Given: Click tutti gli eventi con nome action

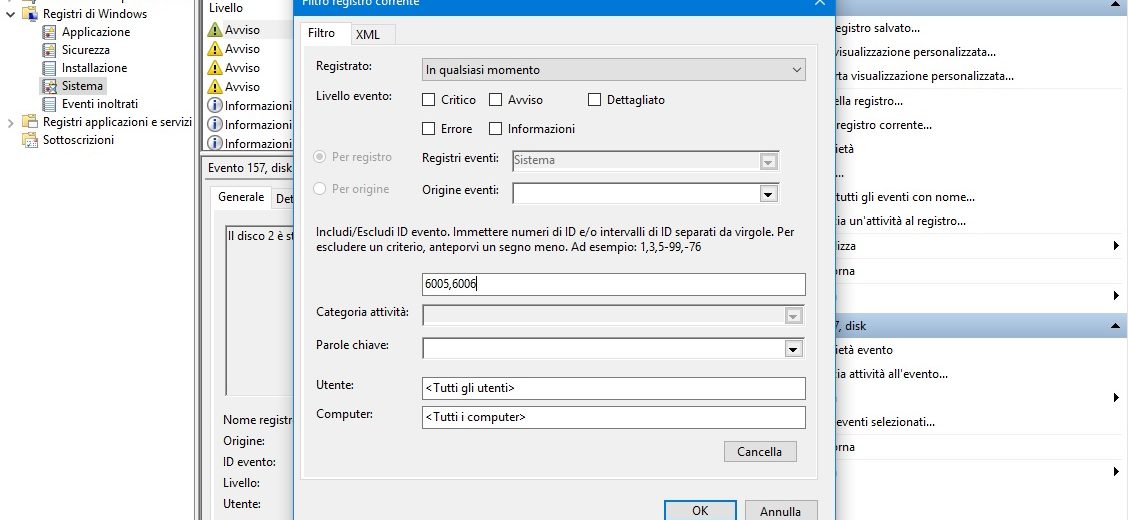Looking at the screenshot, I should [905, 197].
